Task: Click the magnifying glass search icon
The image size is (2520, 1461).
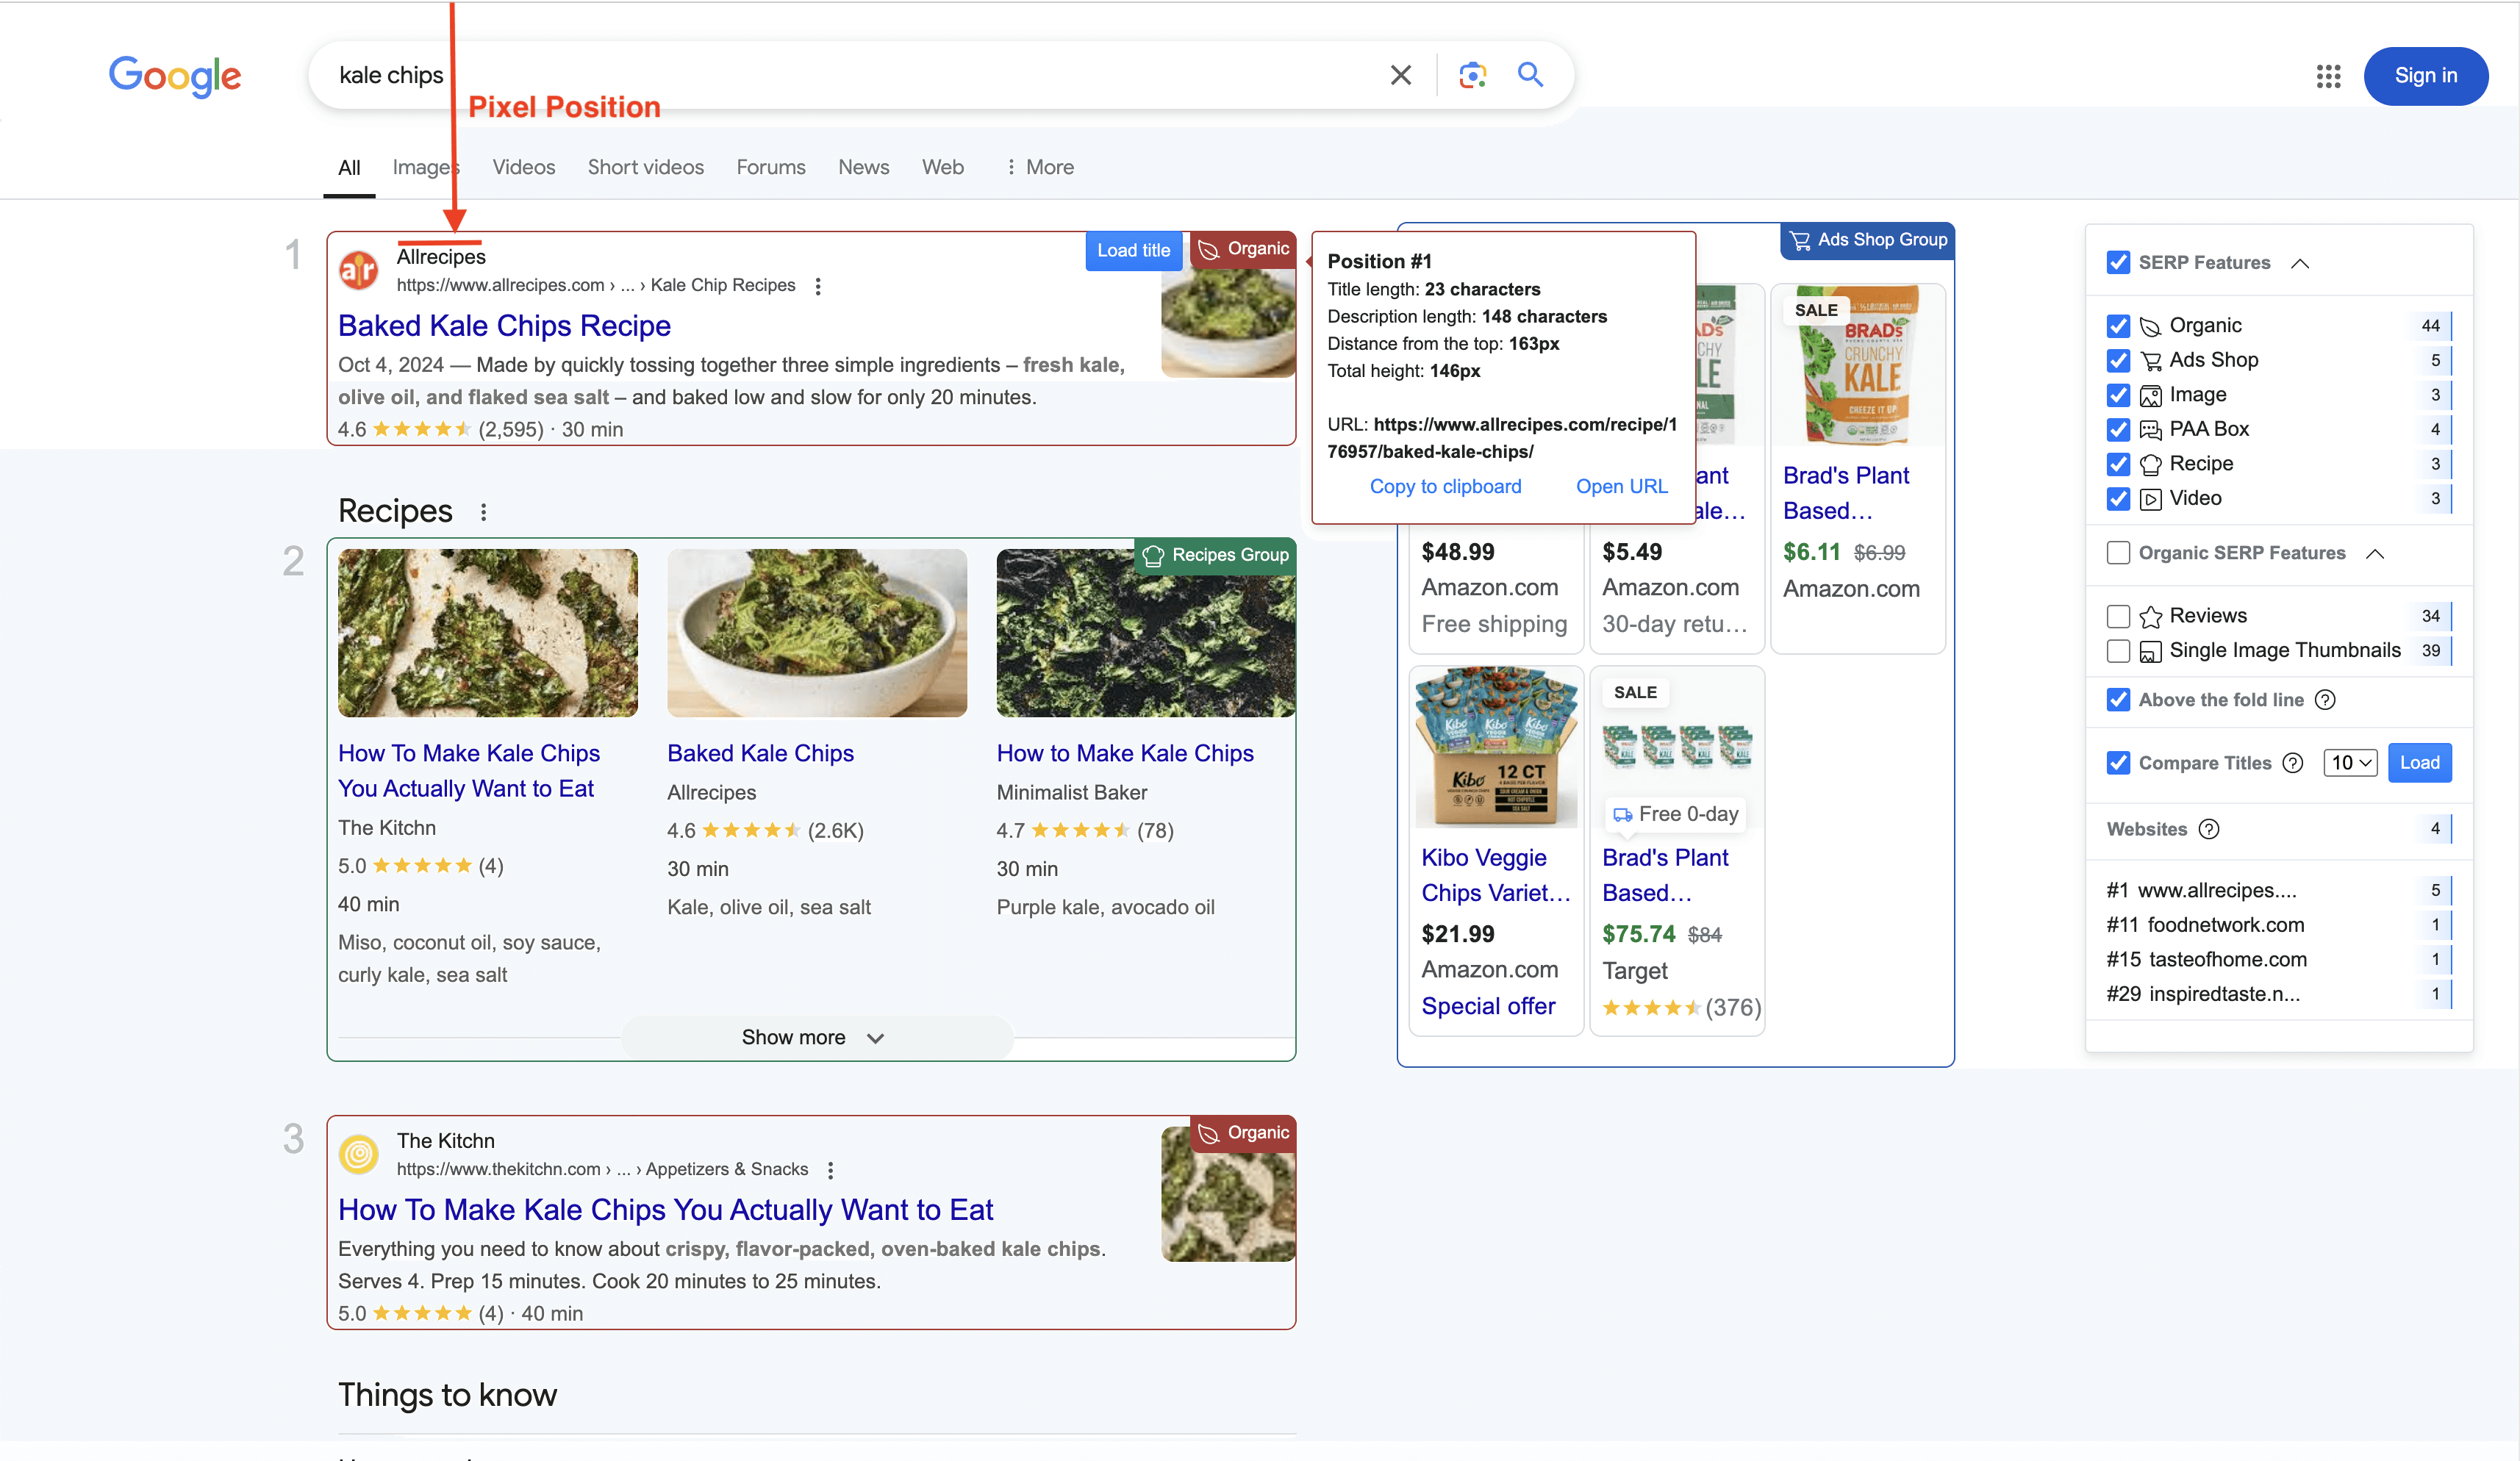Action: point(1530,75)
